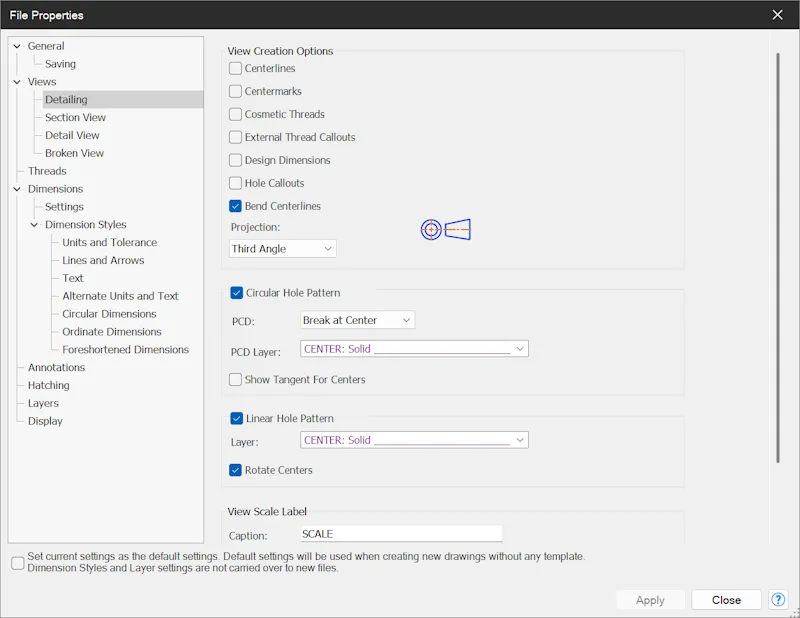
Task: Open the help question mark icon
Action: coord(778,600)
